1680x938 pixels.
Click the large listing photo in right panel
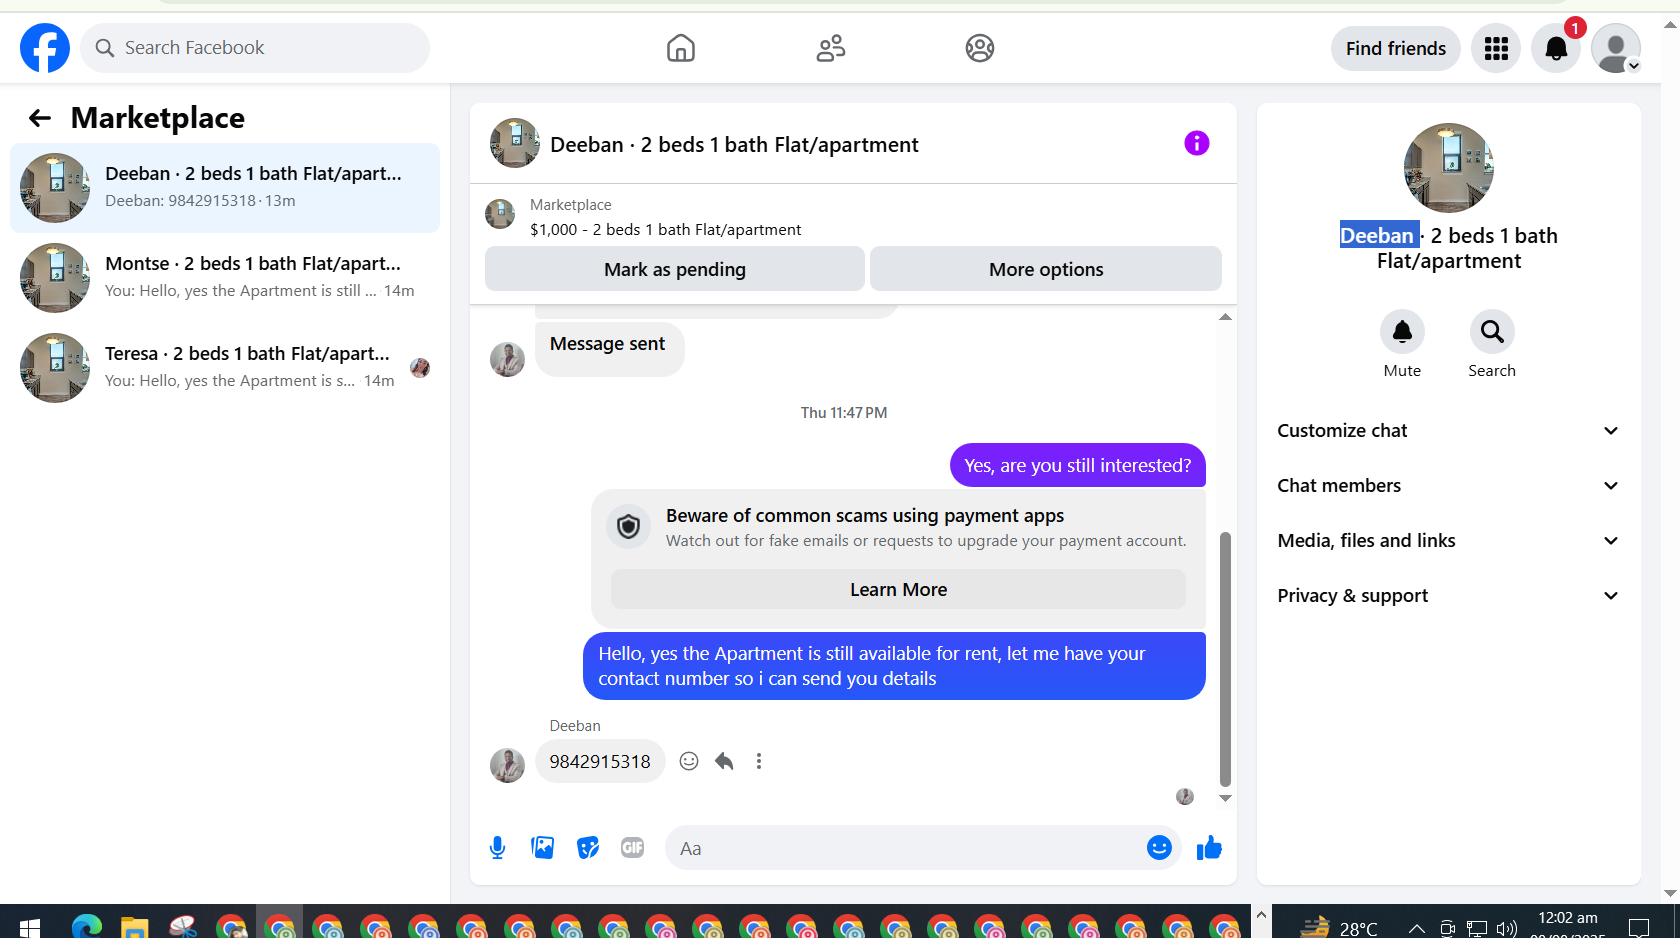pyautogui.click(x=1449, y=168)
